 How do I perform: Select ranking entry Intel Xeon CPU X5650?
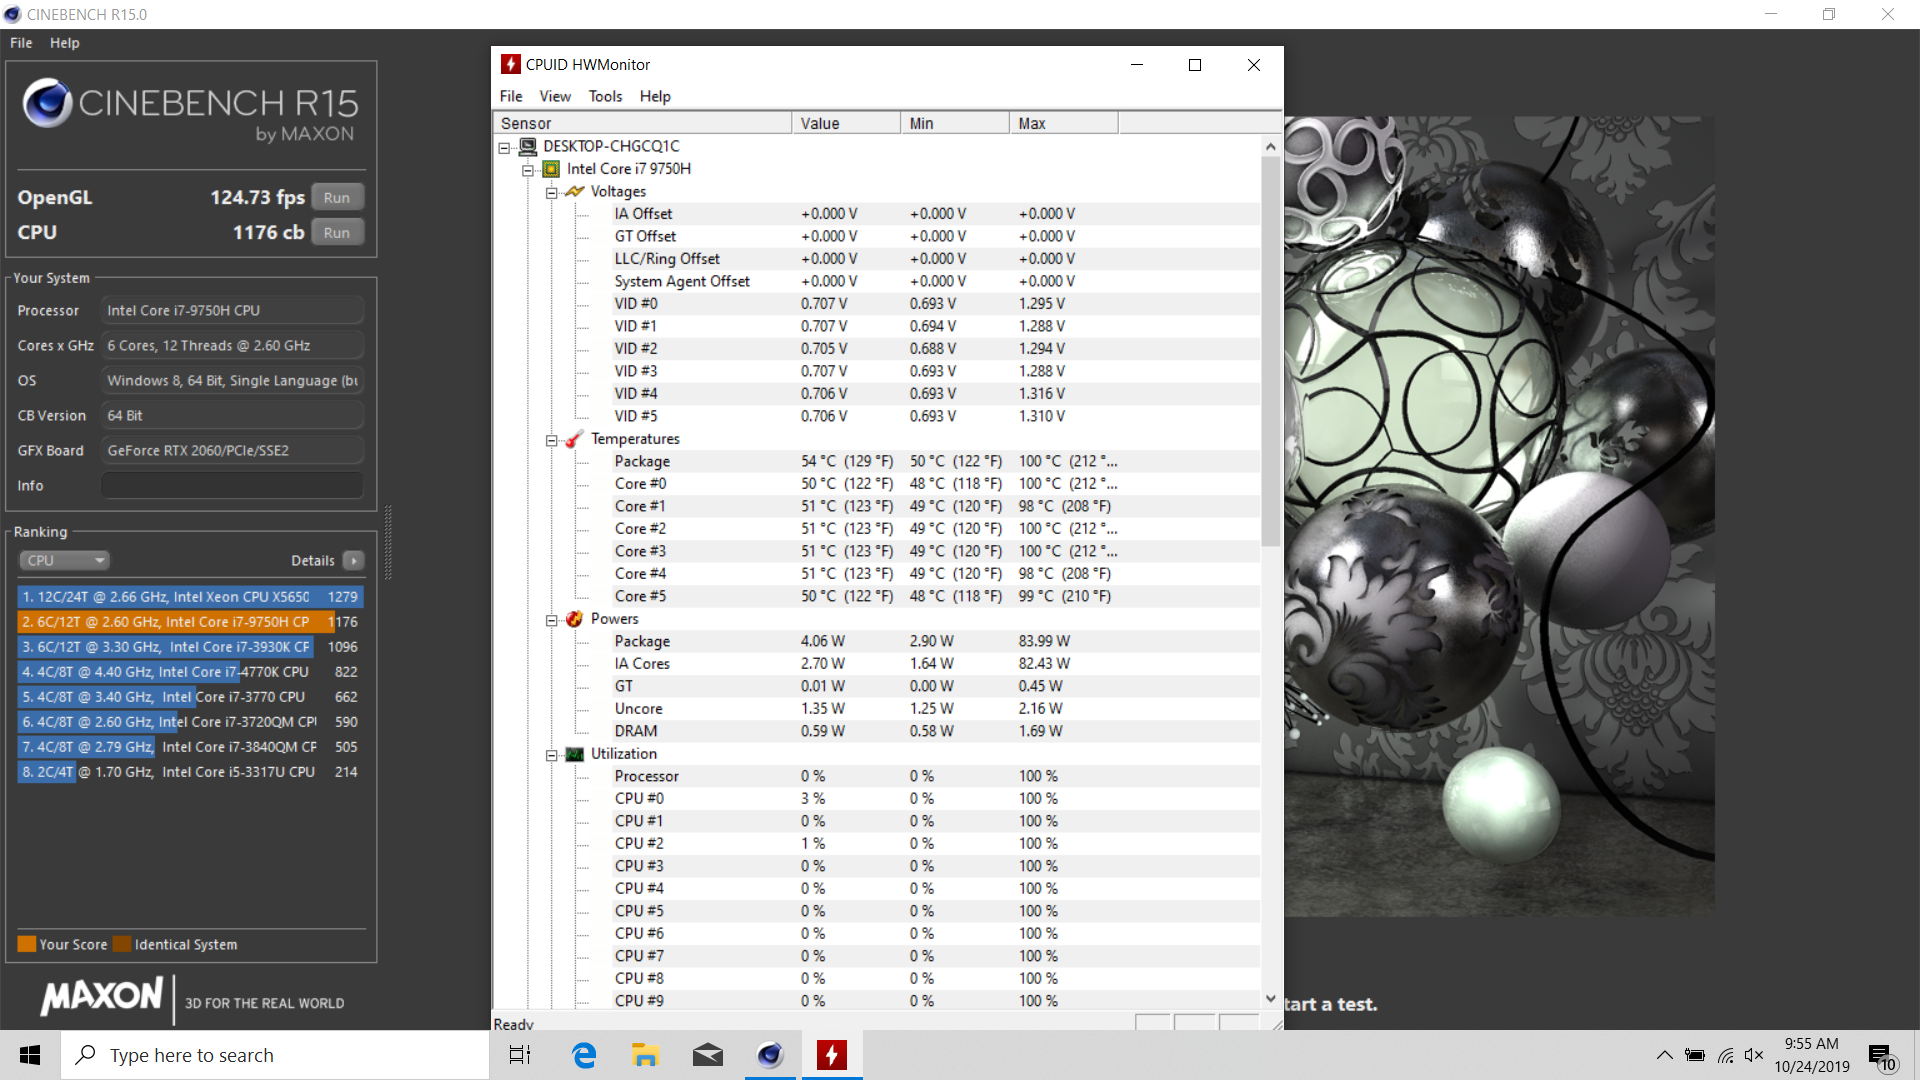[x=190, y=597]
